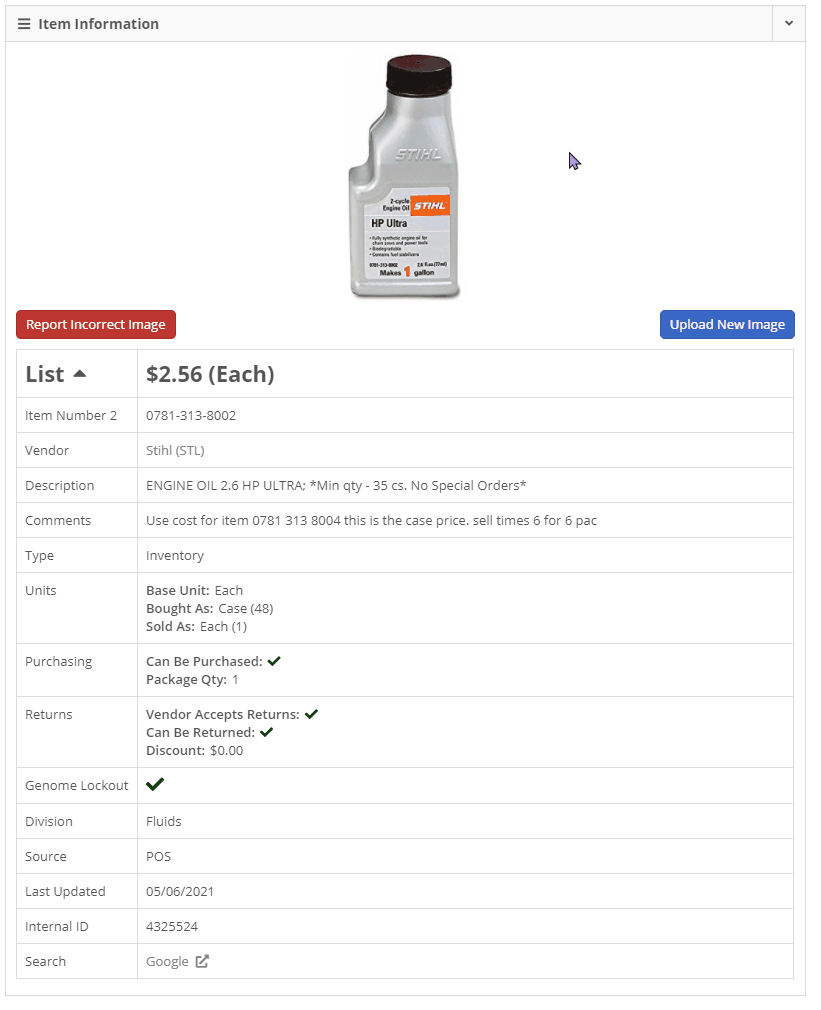
Task: Select the $2.56 (Each) price text
Action: click(x=210, y=374)
